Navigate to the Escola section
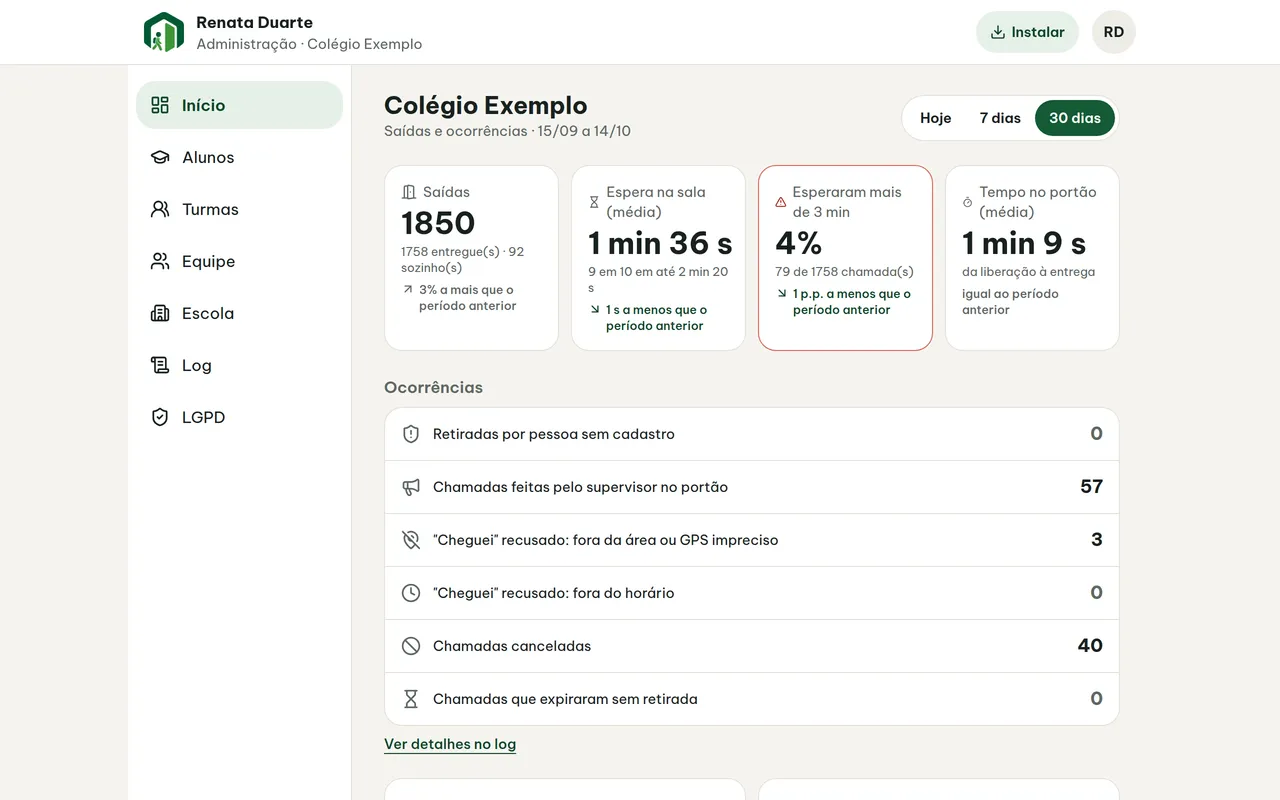The image size is (1280, 800). [239, 313]
